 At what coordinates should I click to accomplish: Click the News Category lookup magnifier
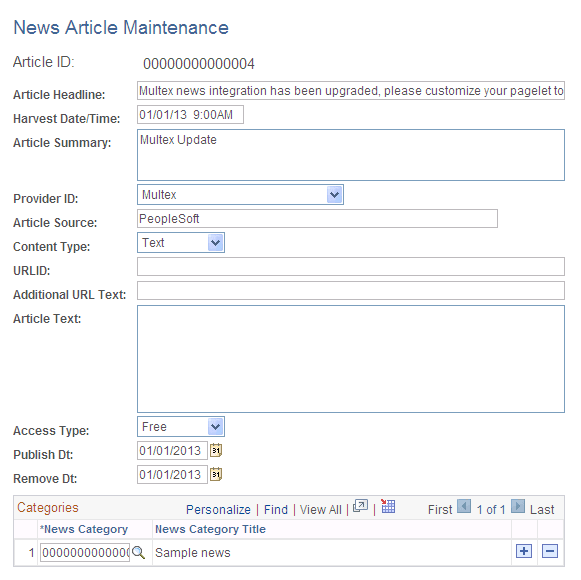(138, 552)
